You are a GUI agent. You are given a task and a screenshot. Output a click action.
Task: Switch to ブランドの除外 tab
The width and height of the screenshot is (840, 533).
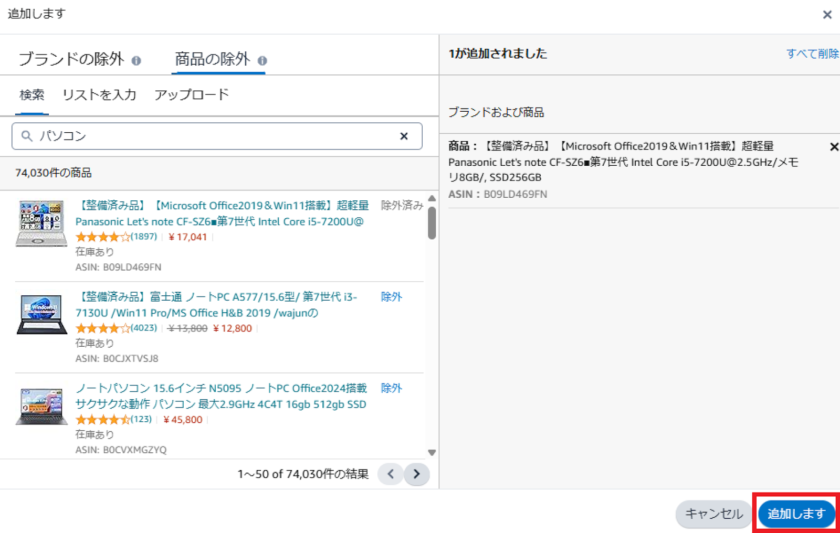[x=71, y=59]
